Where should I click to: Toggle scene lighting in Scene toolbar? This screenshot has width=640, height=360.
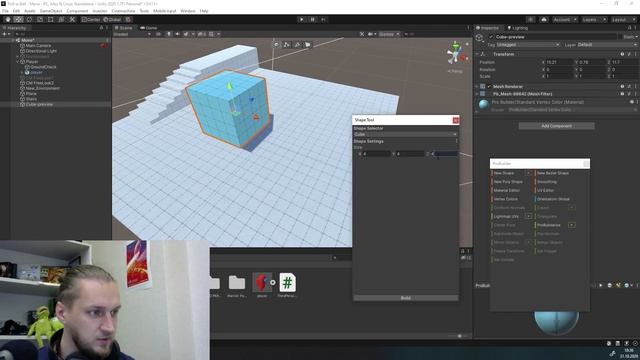click(169, 34)
